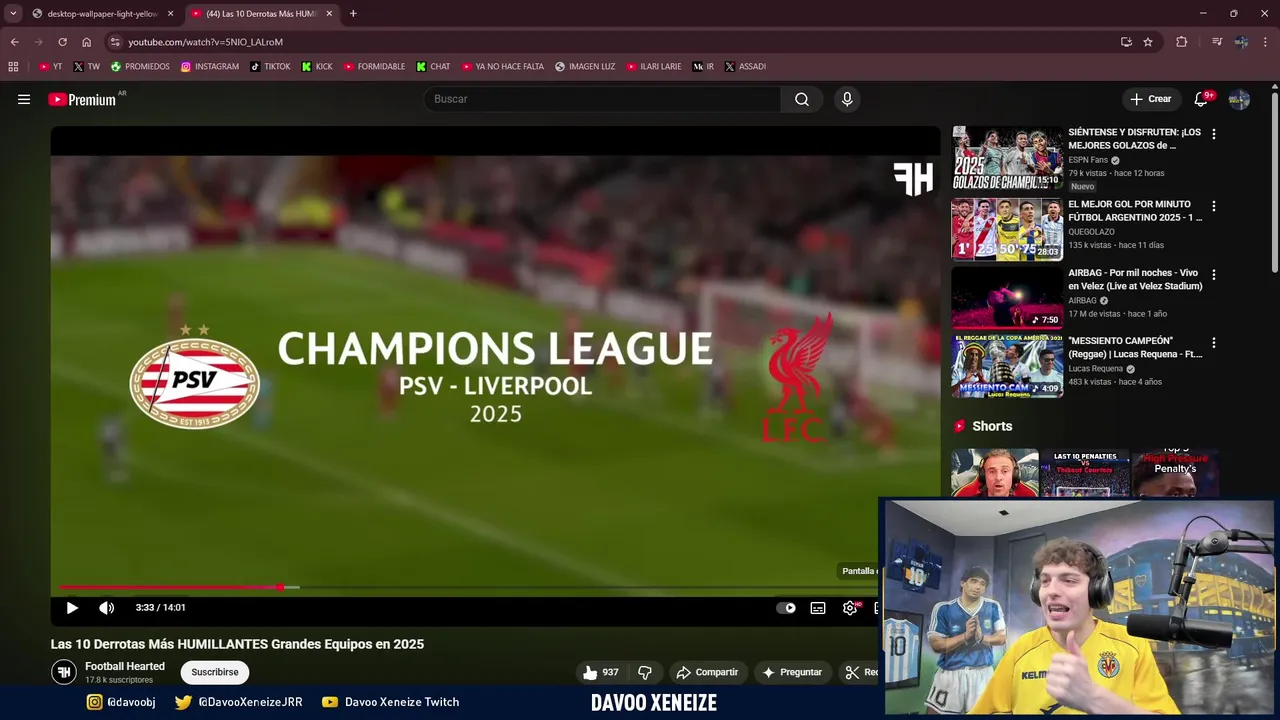Open the ILARI LARIE bookmark
1280x720 pixels.
654,67
